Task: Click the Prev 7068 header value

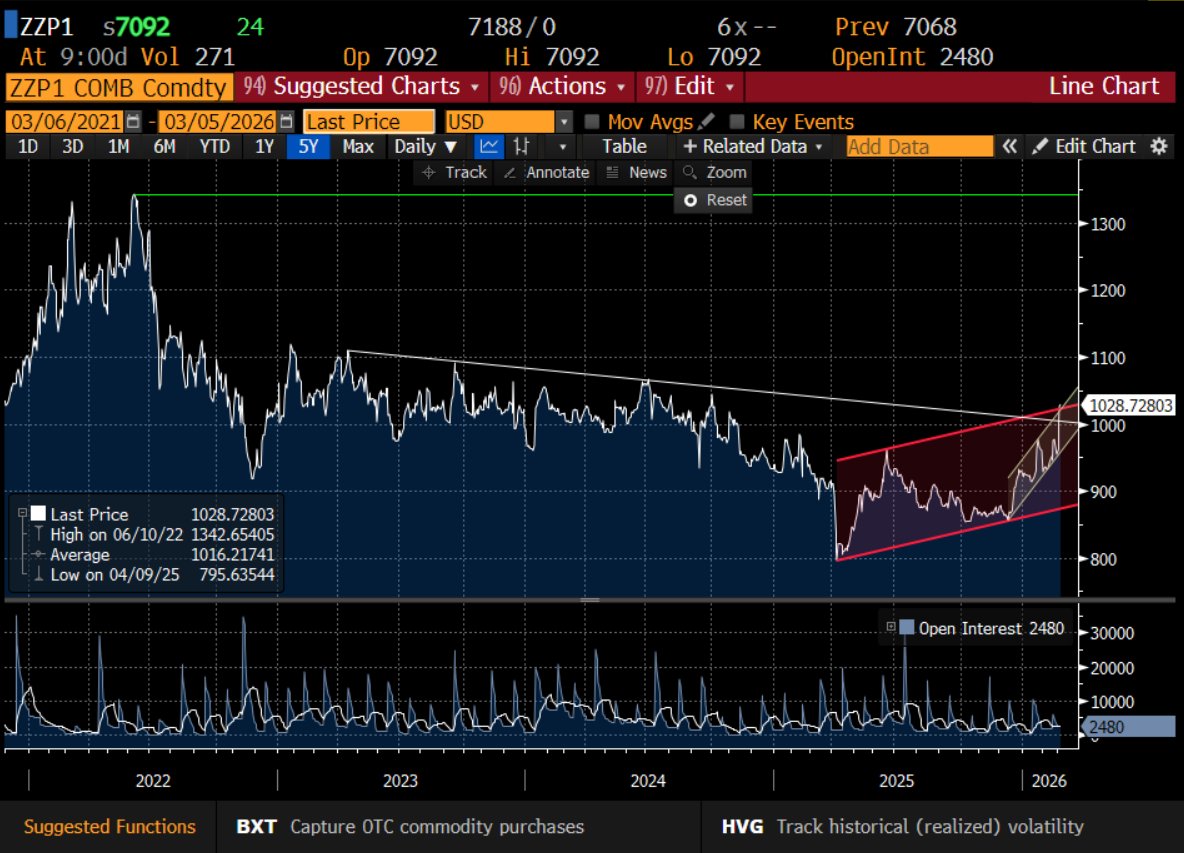Action: [896, 27]
